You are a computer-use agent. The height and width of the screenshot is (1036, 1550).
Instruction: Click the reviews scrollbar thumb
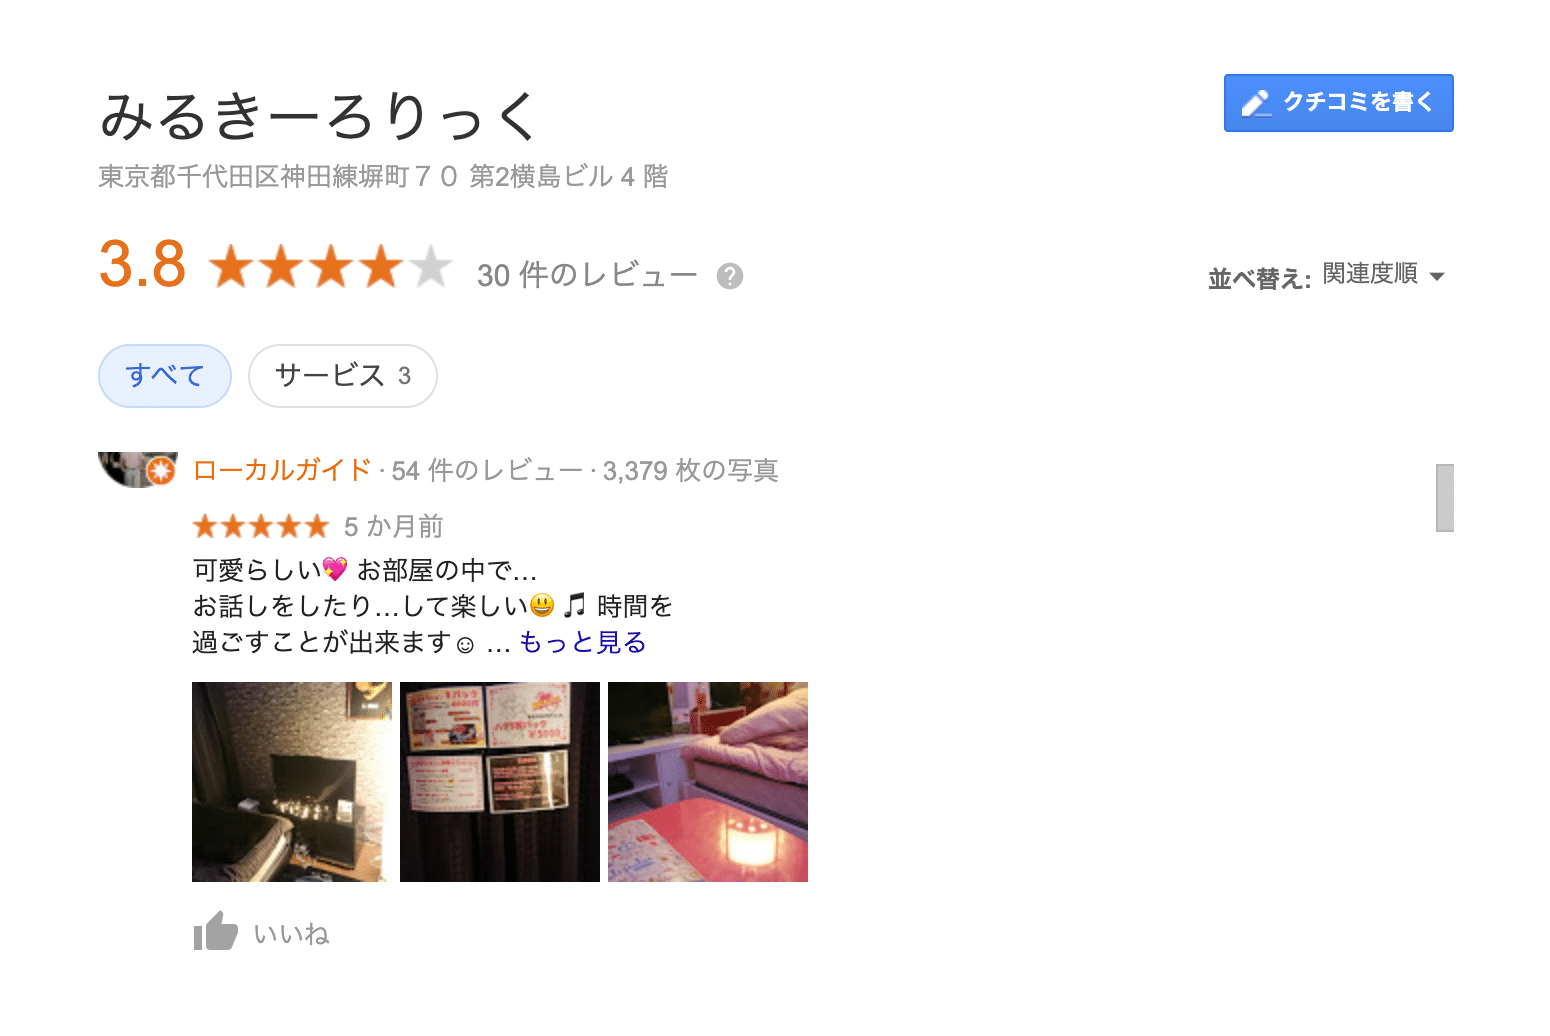pos(1445,498)
